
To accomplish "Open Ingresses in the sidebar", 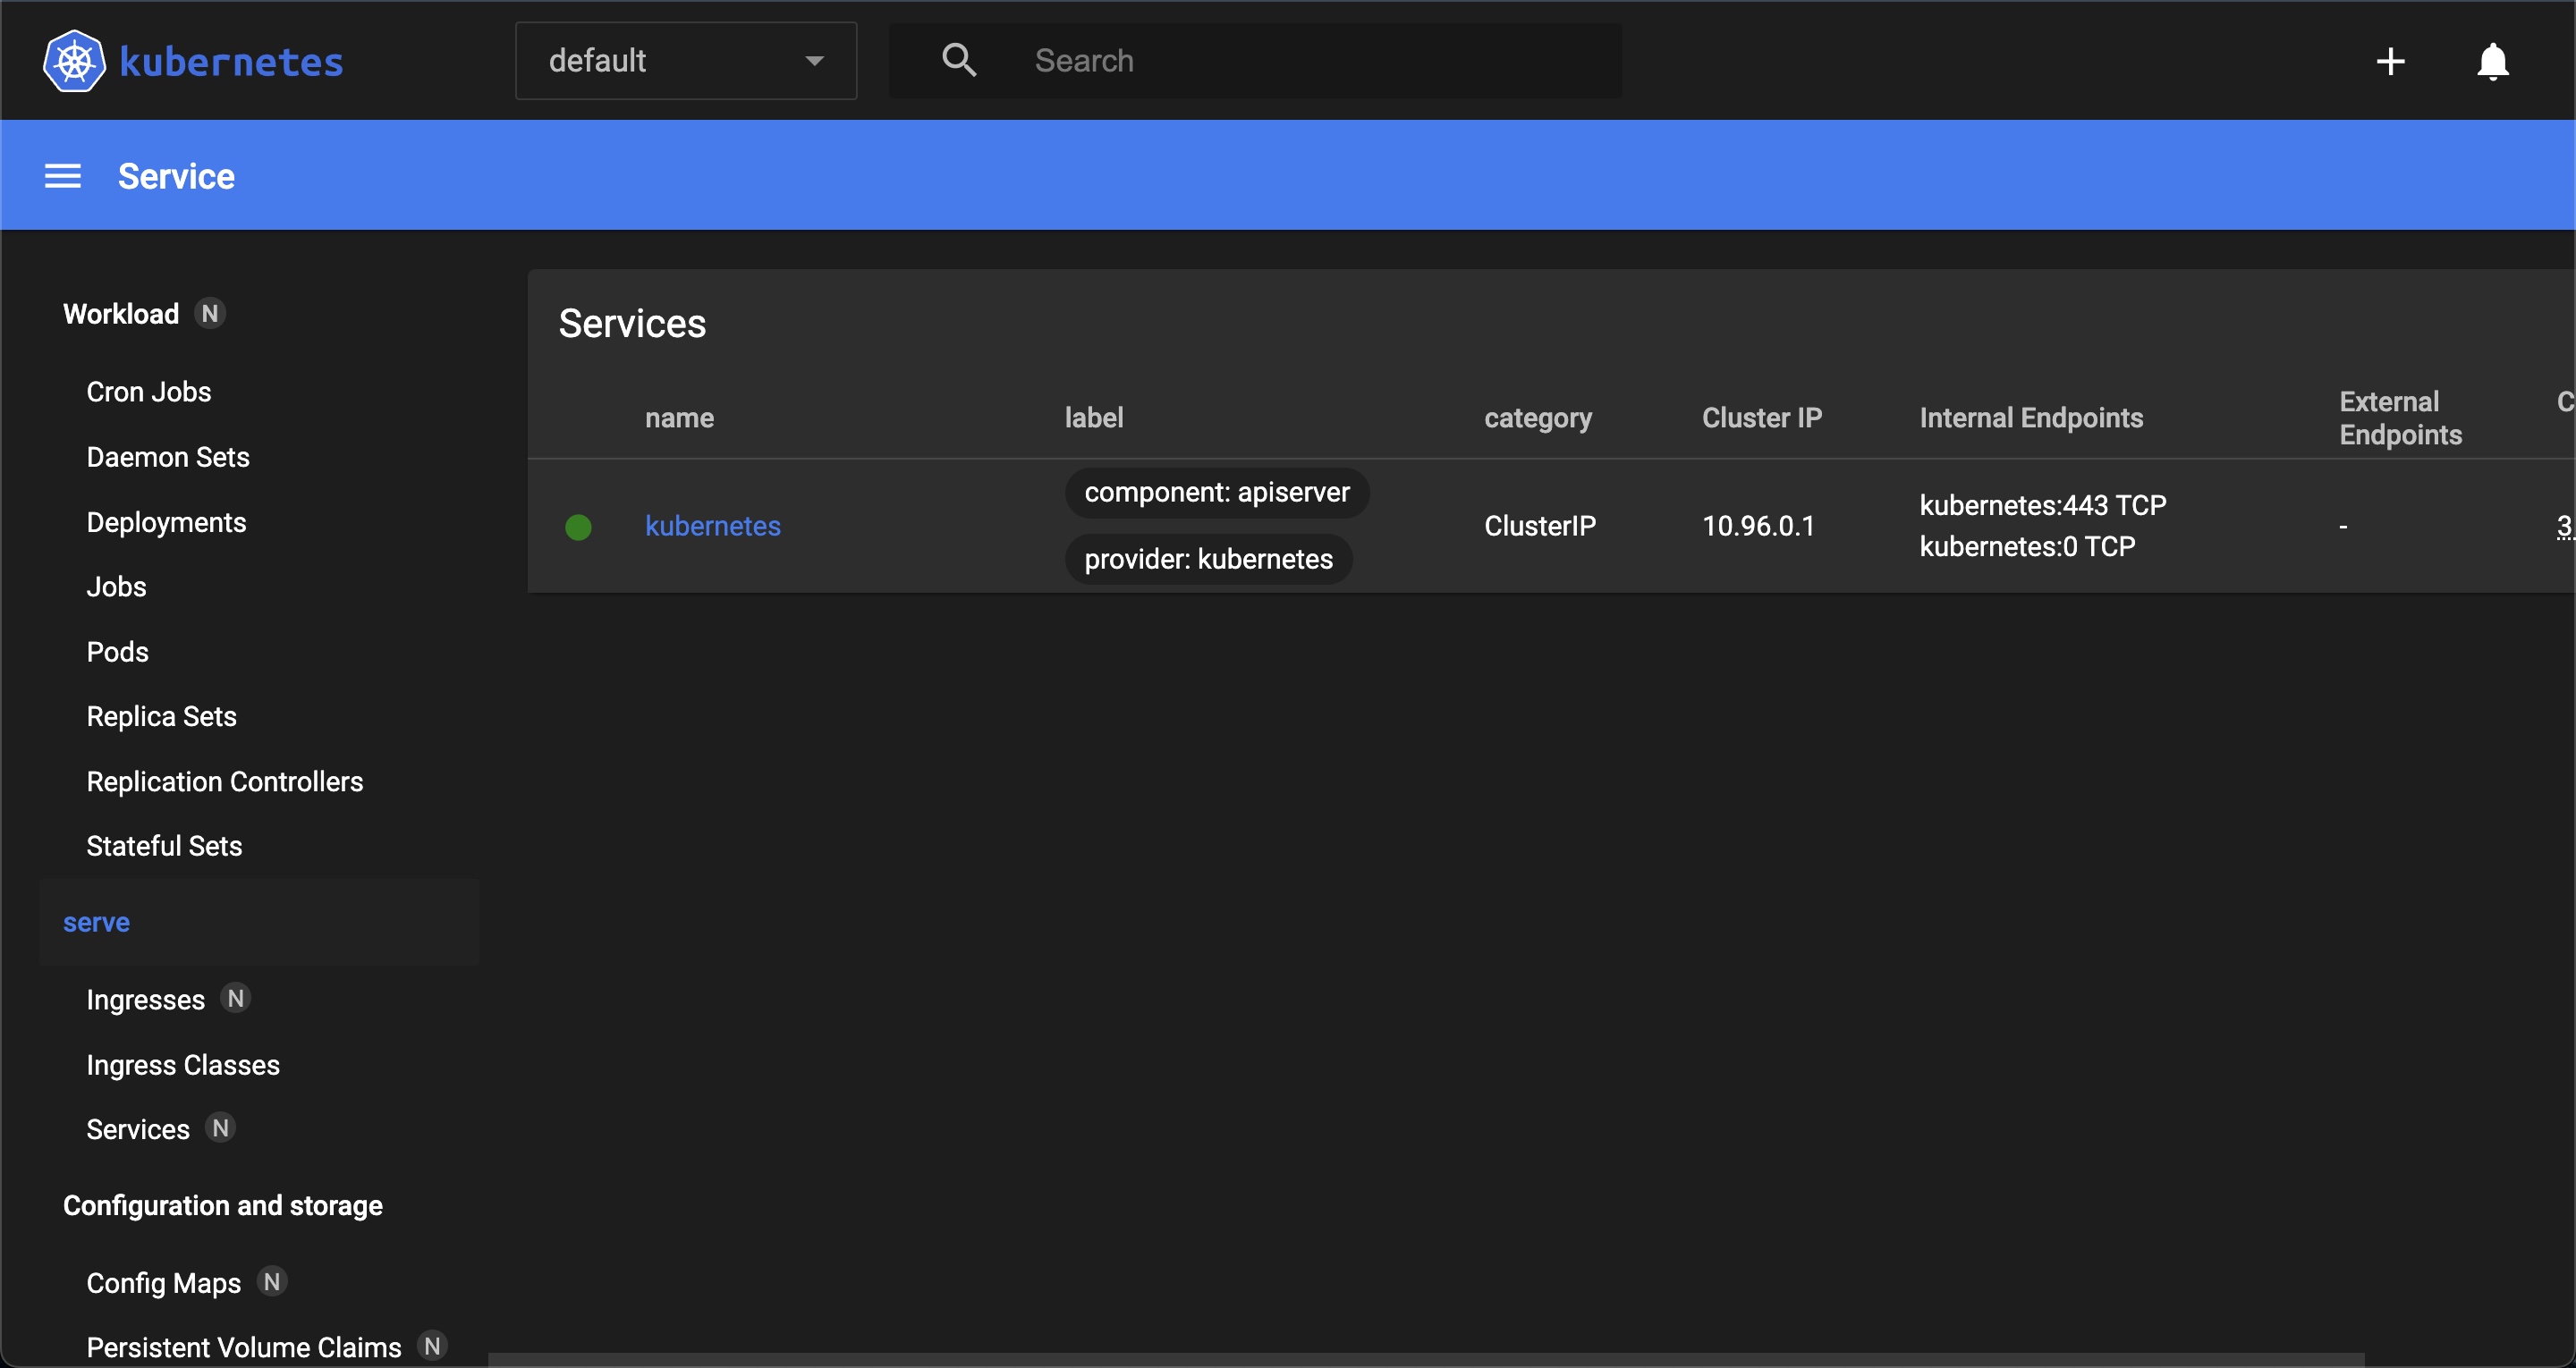I will [145, 1000].
